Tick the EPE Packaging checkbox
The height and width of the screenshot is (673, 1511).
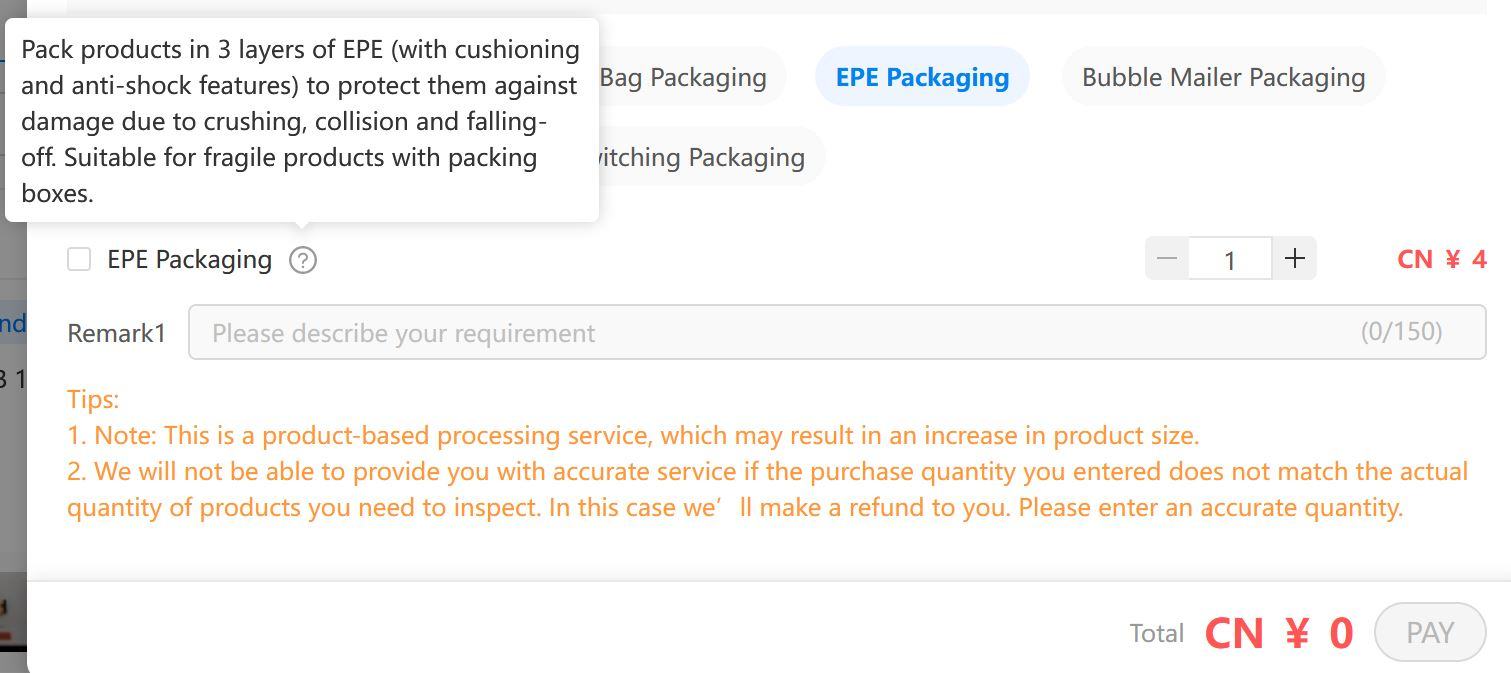[x=79, y=259]
